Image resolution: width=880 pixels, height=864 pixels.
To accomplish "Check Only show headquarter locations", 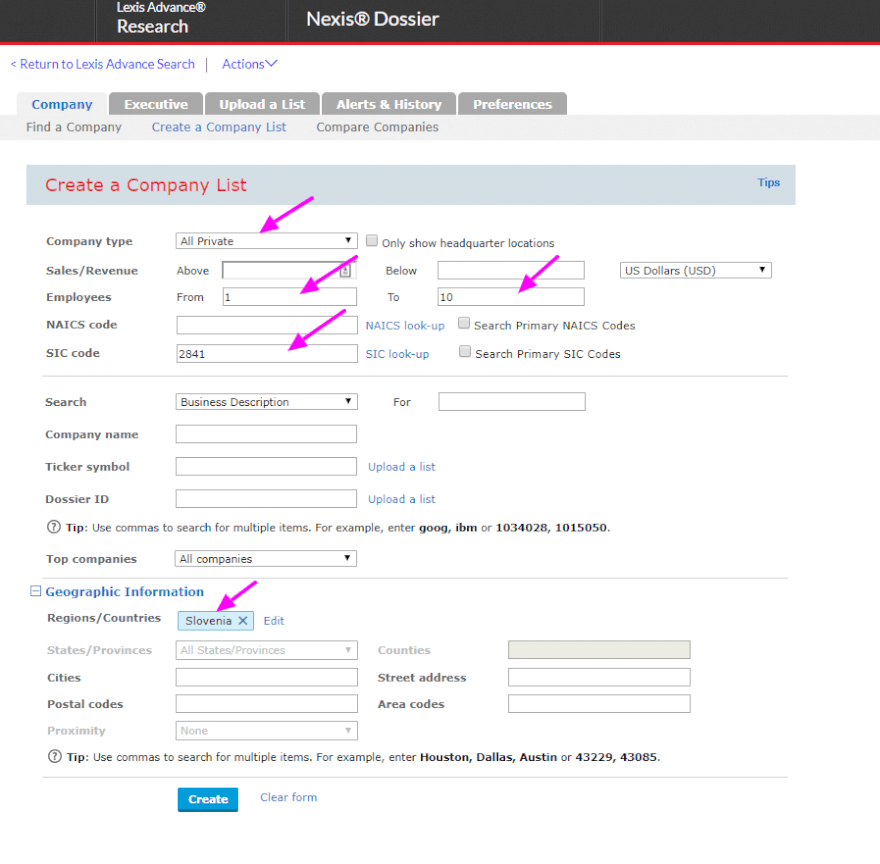I will (x=372, y=241).
